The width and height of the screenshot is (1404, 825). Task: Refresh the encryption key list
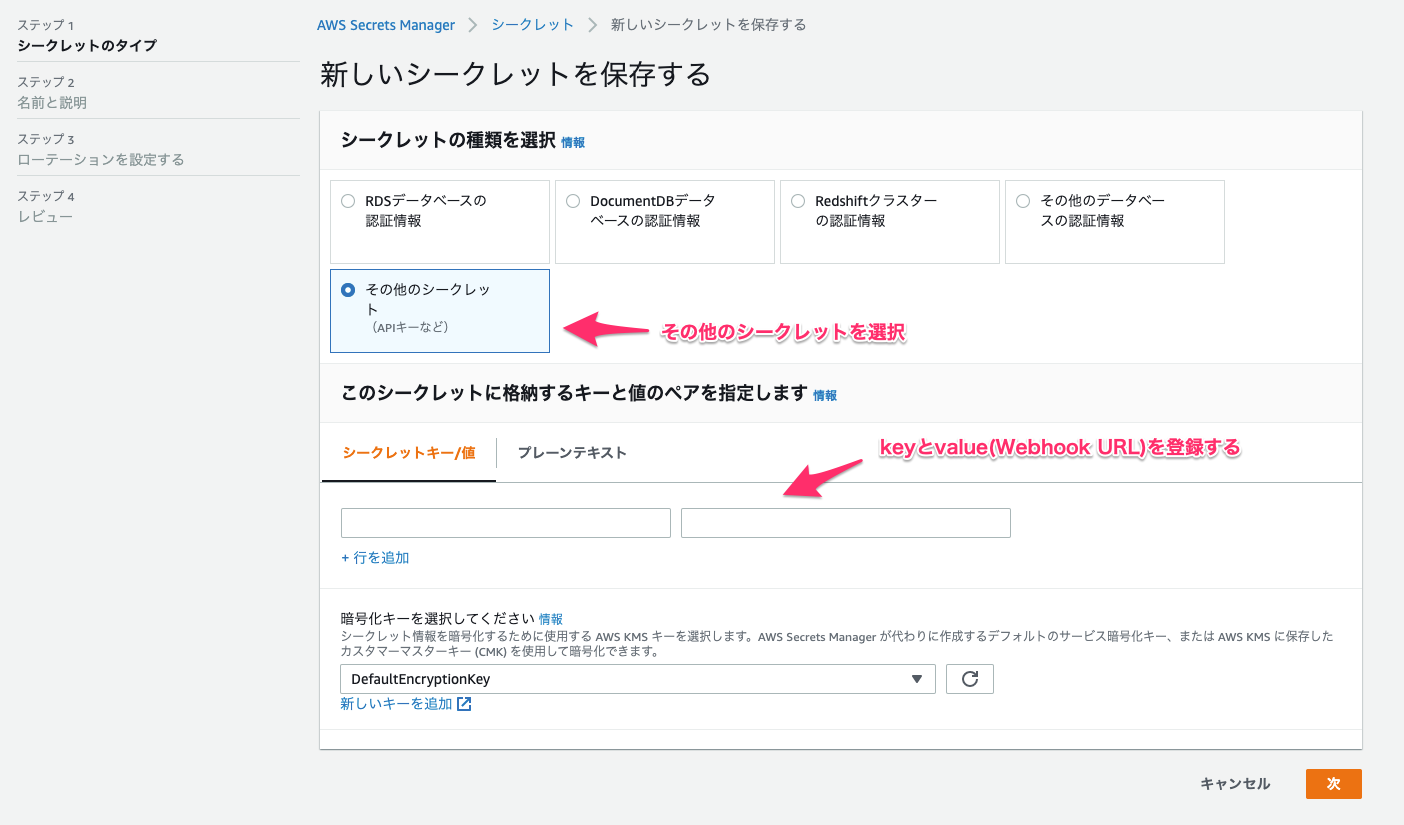tap(969, 679)
